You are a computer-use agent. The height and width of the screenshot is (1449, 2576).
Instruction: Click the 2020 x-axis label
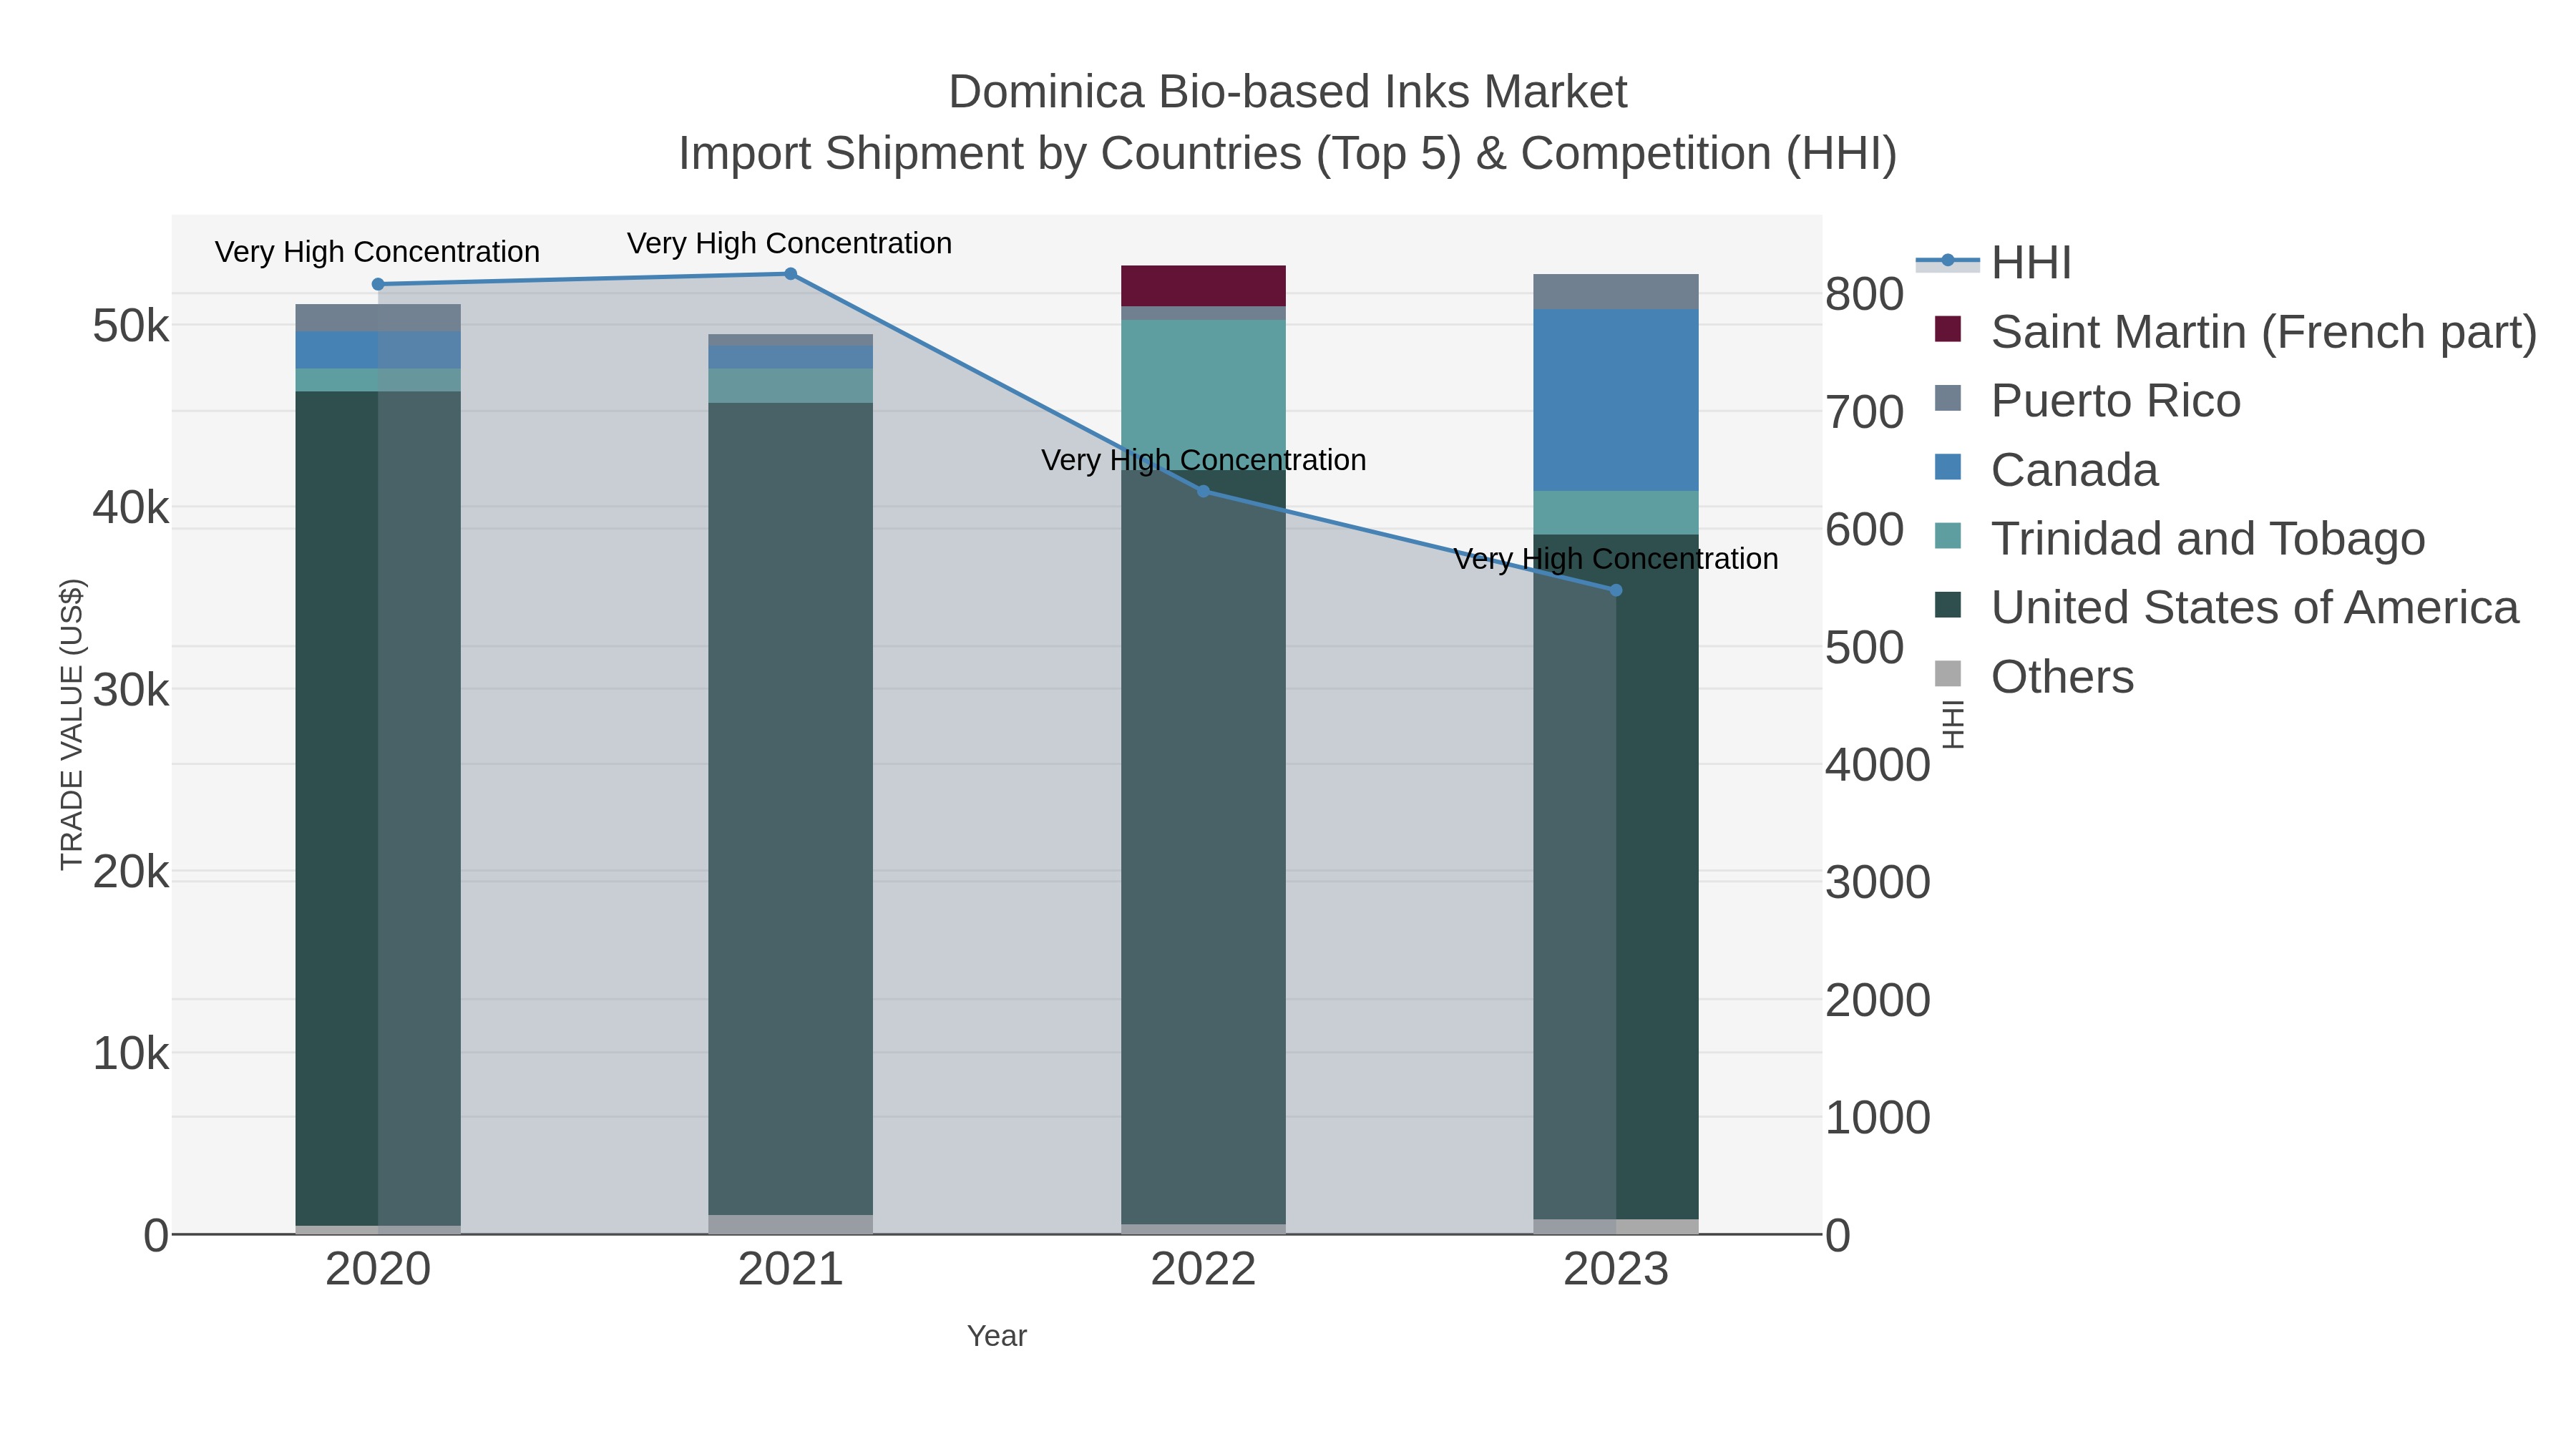(x=378, y=1270)
